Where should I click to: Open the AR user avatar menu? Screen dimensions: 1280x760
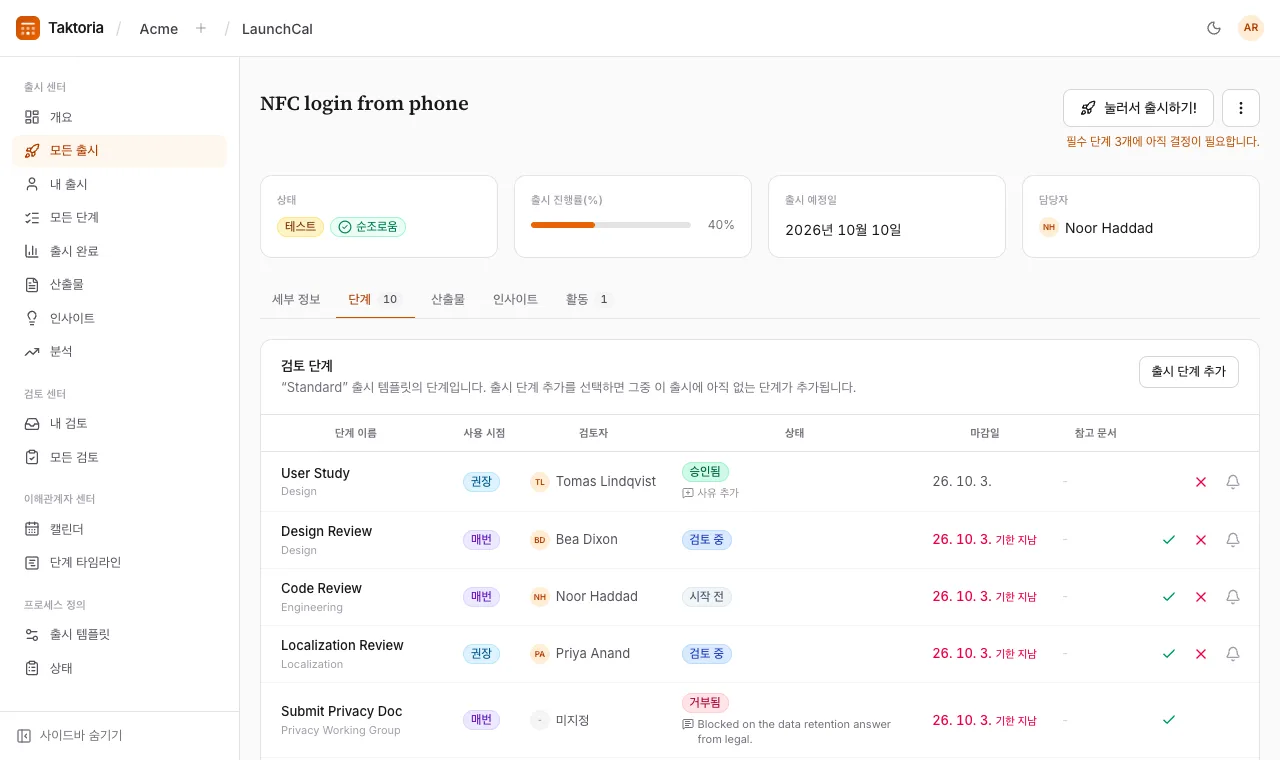coord(1251,28)
